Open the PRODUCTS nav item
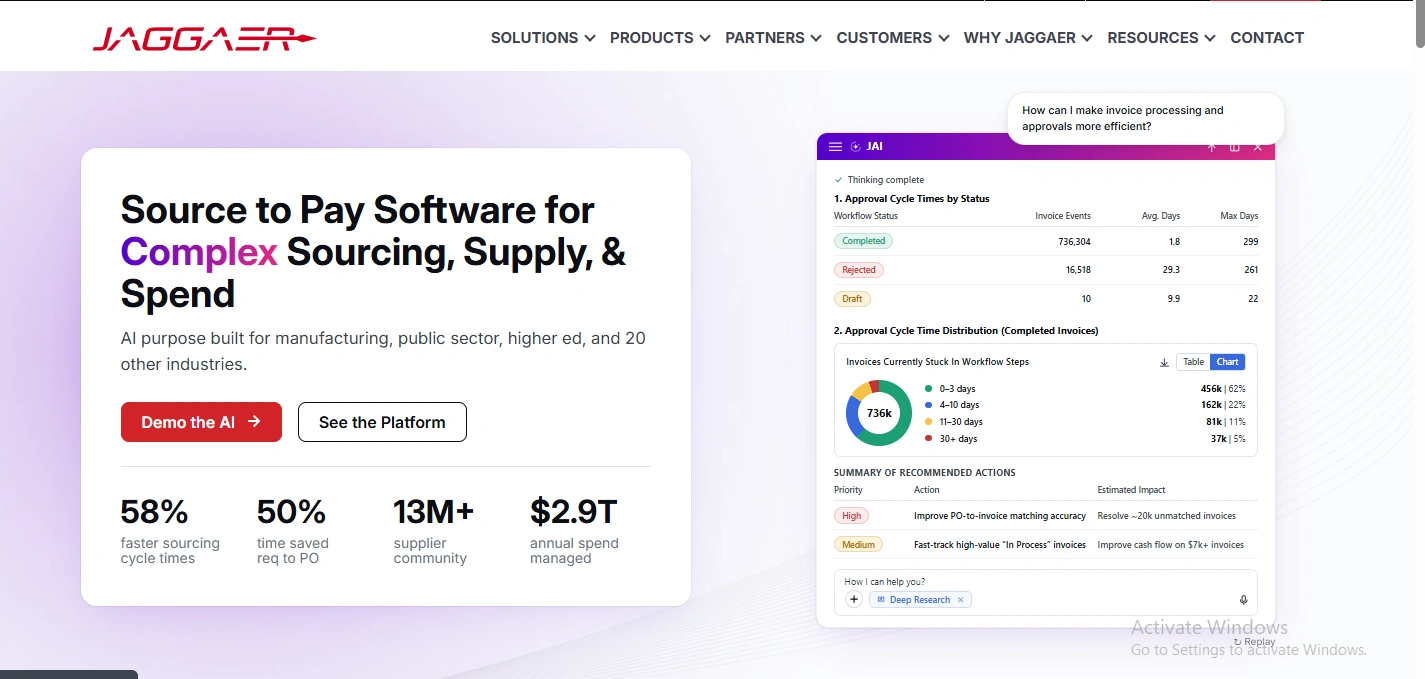Image resolution: width=1425 pixels, height=679 pixels. coord(651,38)
